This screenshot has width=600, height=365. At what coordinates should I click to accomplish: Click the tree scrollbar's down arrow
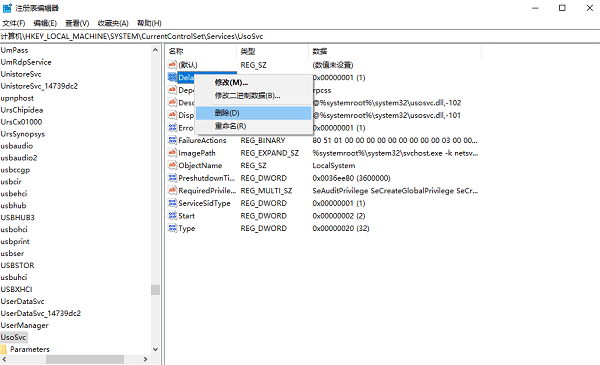[x=155, y=349]
